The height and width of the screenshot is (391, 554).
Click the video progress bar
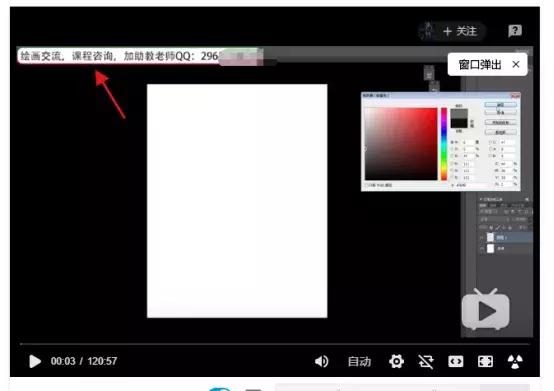[x=275, y=343]
